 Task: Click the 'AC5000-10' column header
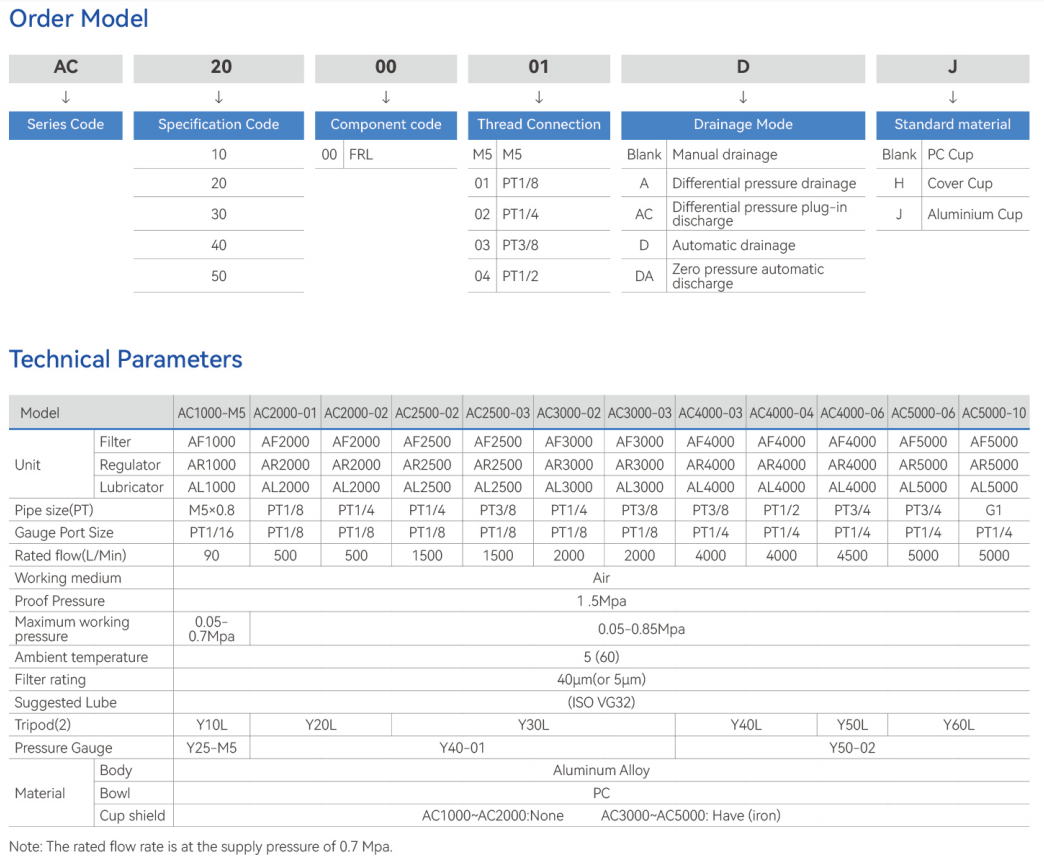pos(994,413)
